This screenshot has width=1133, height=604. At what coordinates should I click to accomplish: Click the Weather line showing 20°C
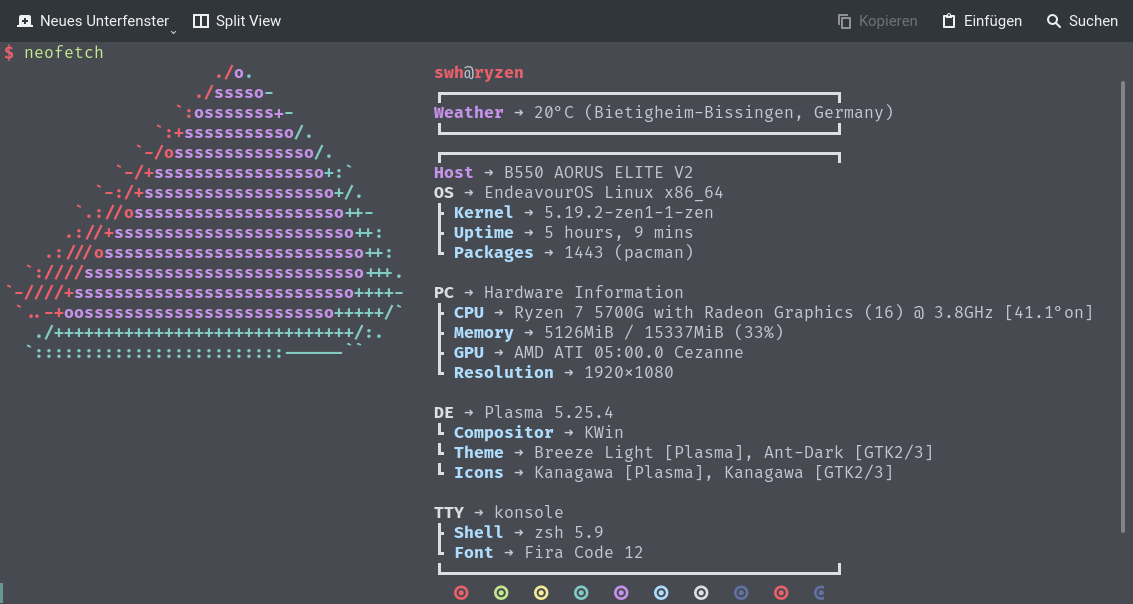click(x=663, y=113)
